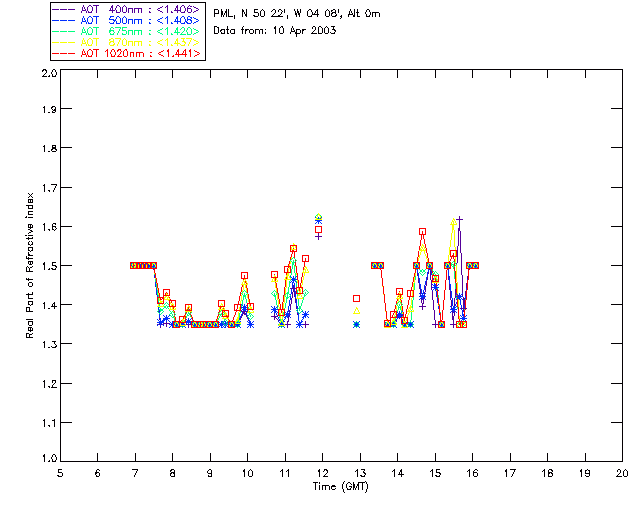Click the y-axis tick label 1.0

49,458
